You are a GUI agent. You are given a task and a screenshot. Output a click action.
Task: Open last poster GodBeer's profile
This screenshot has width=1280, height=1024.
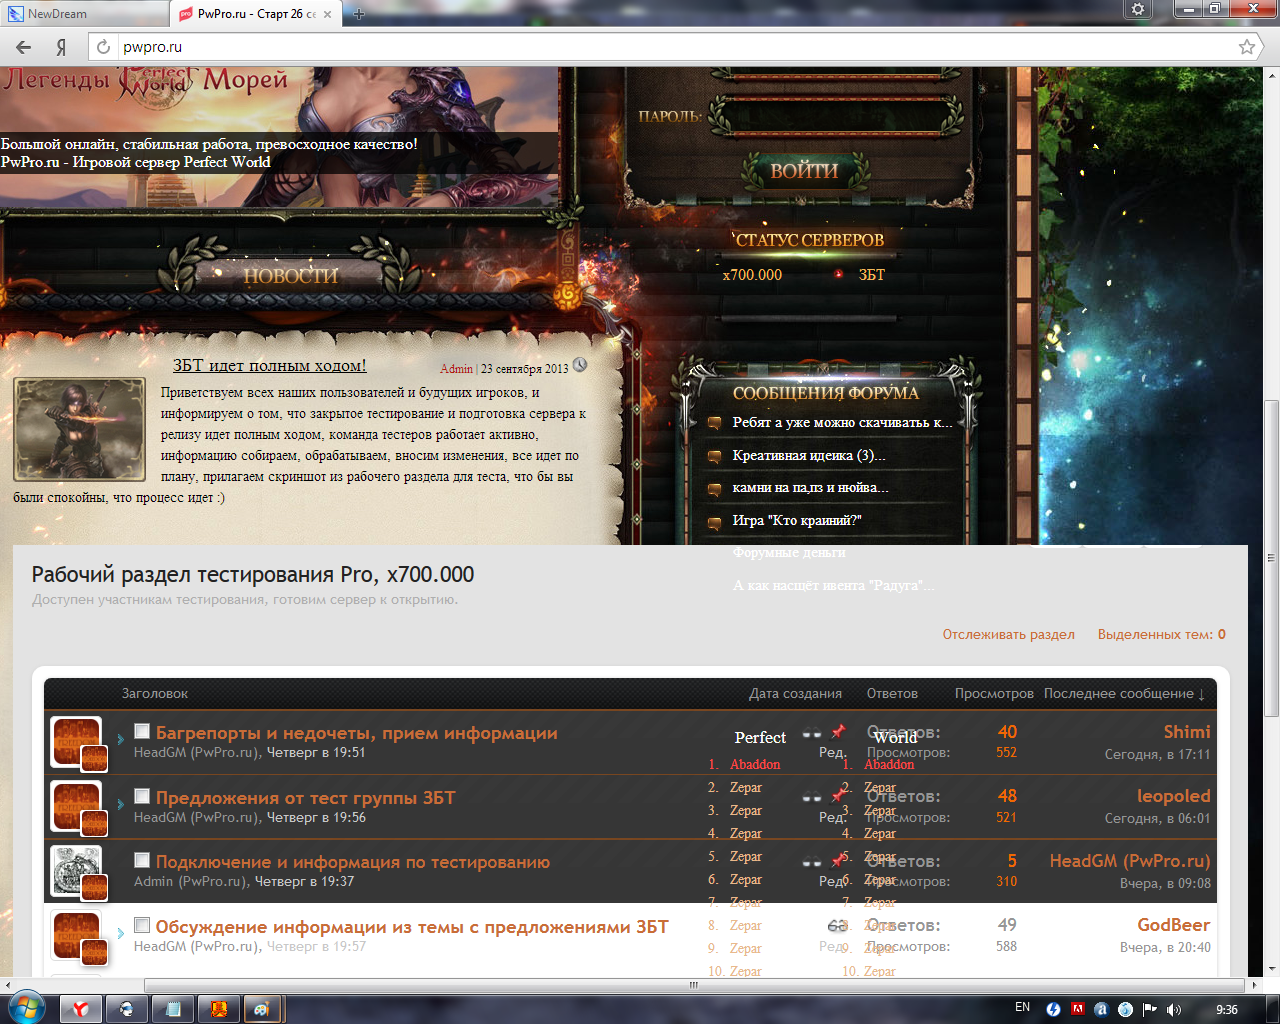(1174, 925)
